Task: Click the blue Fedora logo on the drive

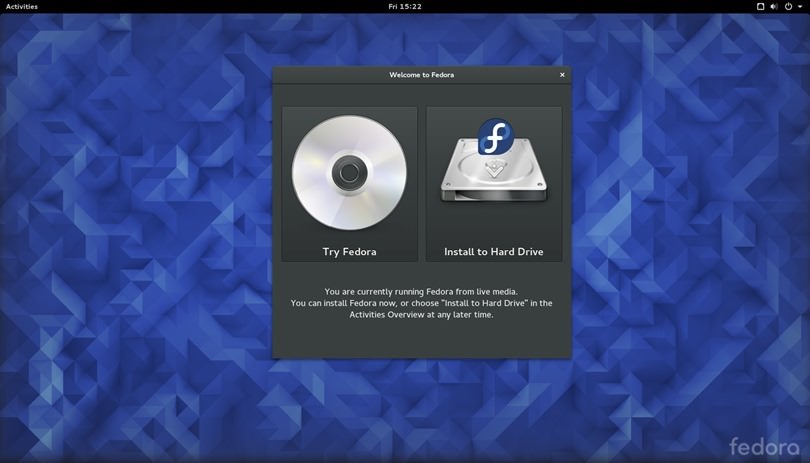Action: click(x=495, y=137)
